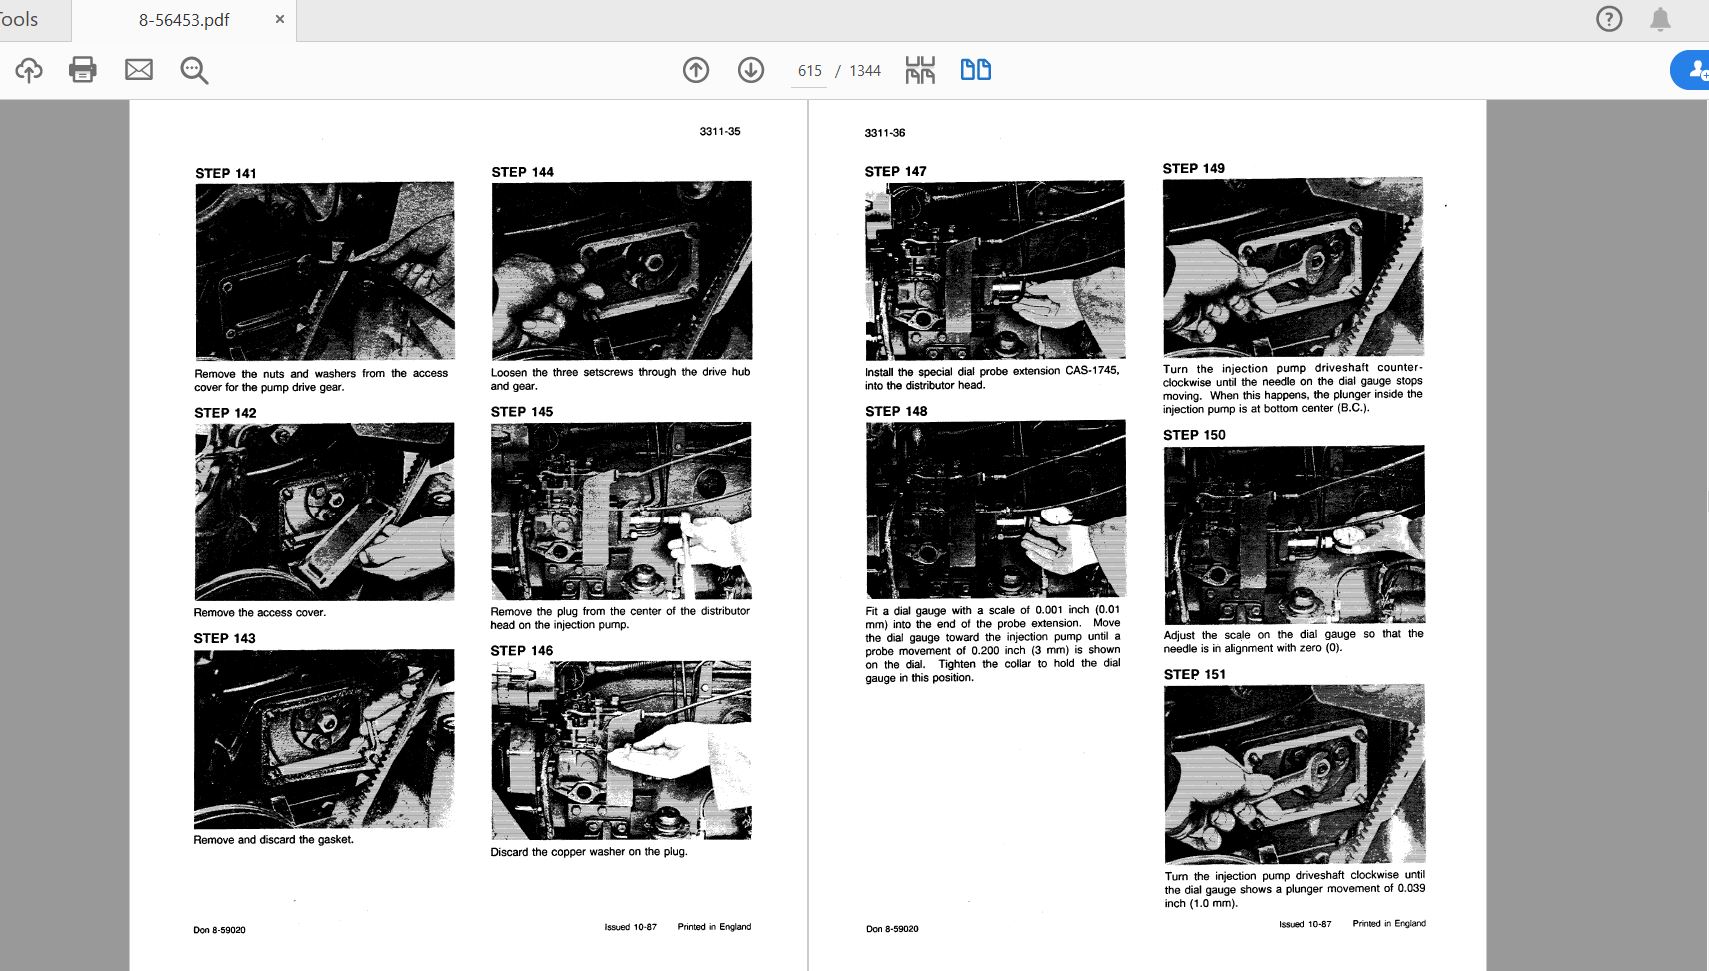Image resolution: width=1709 pixels, height=971 pixels.
Task: Click the STEP 144 caption about three setscrews
Action: (x=620, y=379)
